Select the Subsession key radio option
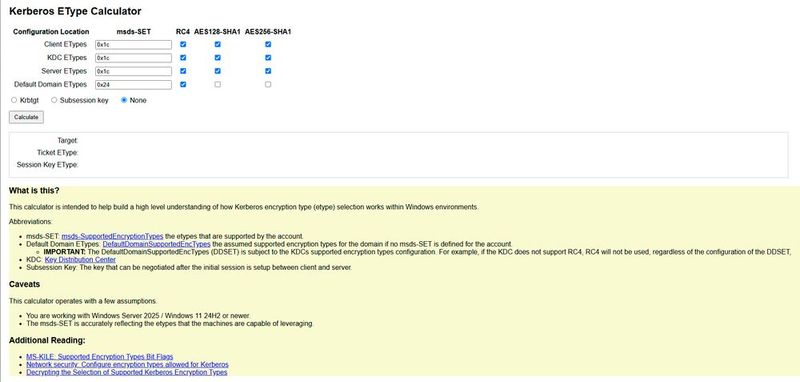The image size is (800, 382). coord(54,100)
